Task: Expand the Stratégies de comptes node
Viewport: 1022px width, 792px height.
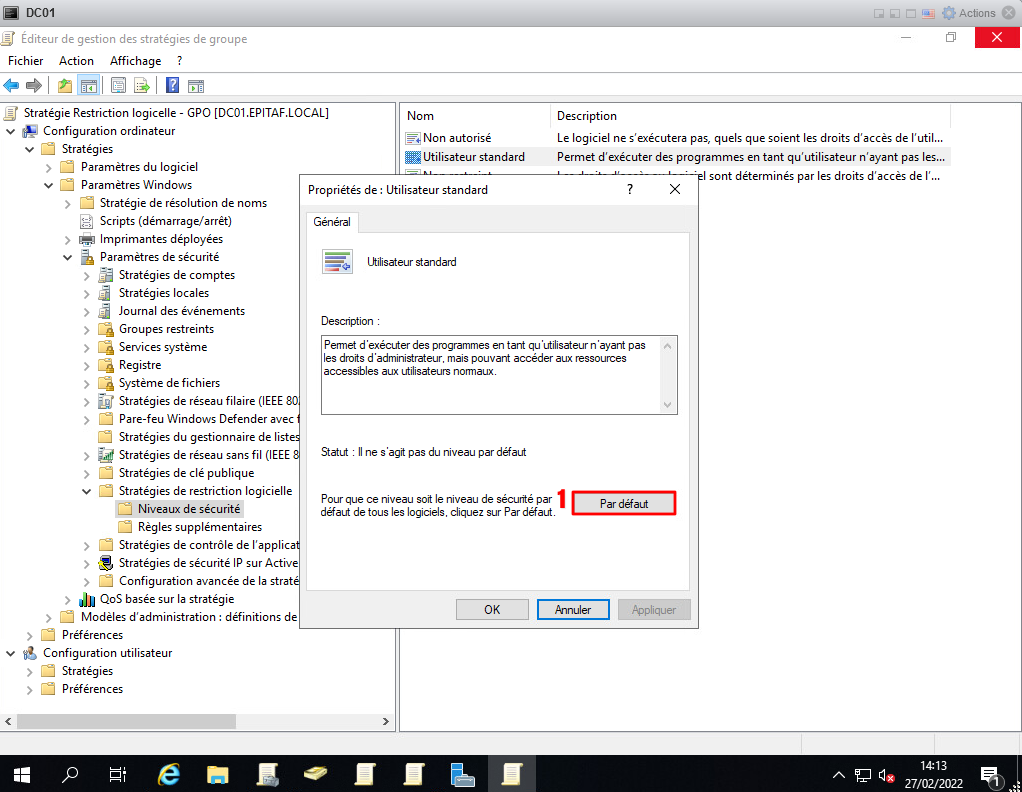Action: [x=86, y=275]
